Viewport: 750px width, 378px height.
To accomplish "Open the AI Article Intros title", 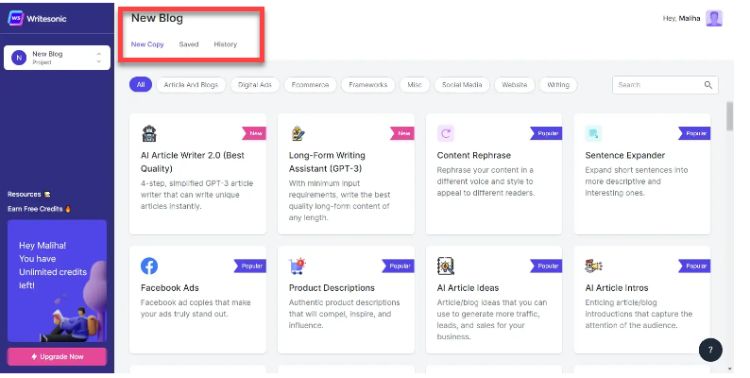I will click(x=617, y=288).
